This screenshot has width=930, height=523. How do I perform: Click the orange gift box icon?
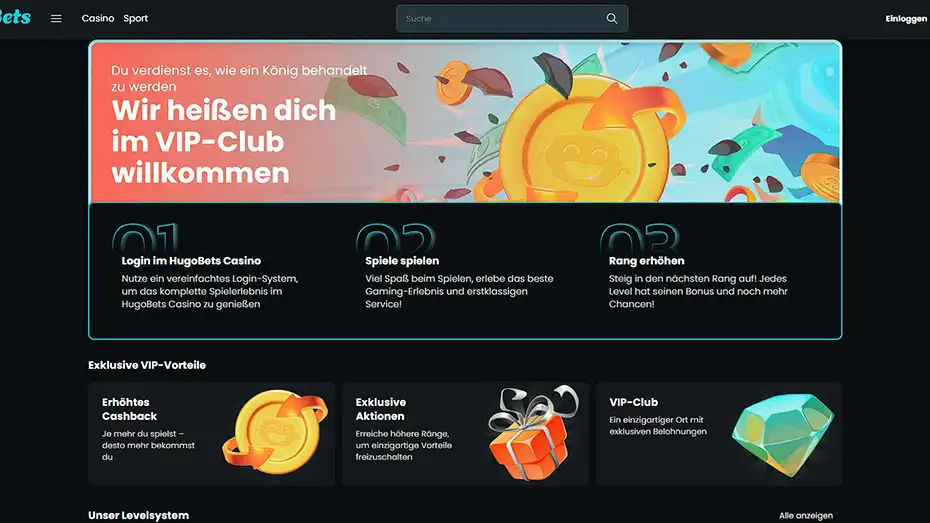[x=532, y=433]
